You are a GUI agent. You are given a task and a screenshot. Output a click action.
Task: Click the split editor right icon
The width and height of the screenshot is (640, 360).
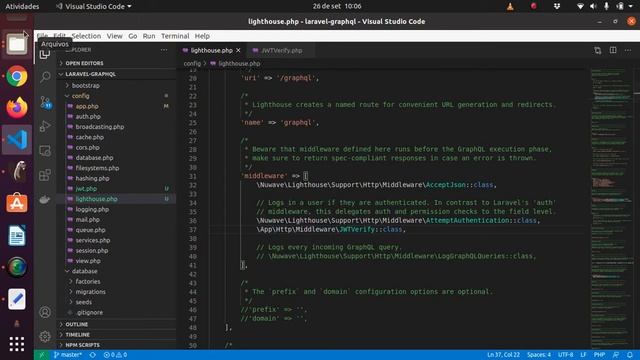613,50
